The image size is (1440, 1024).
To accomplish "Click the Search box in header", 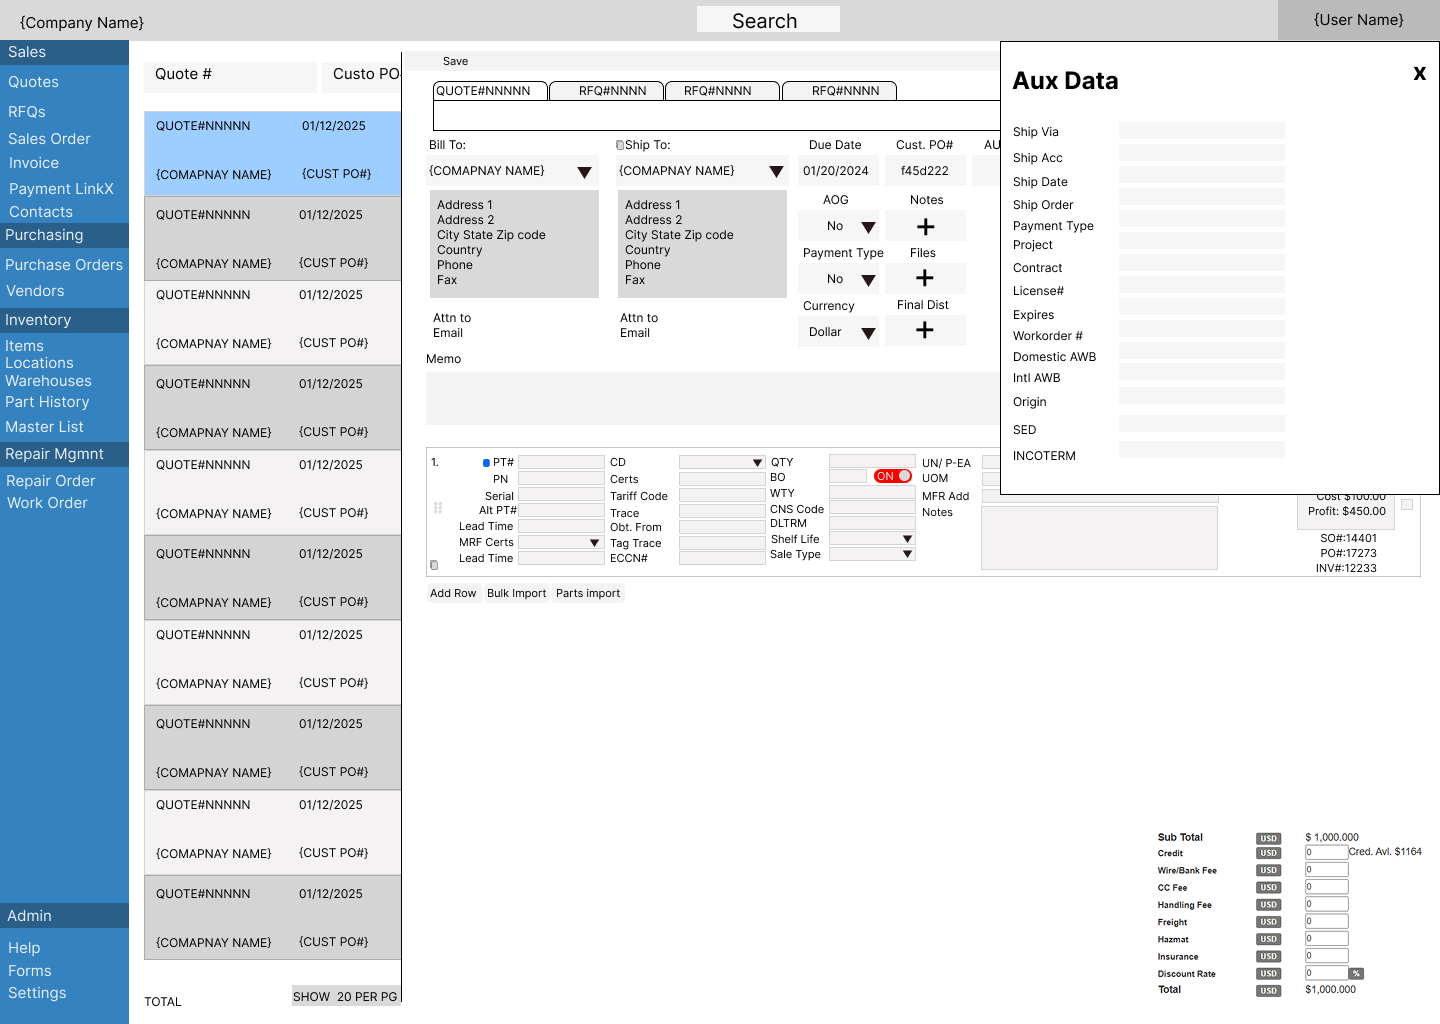I will [768, 20].
